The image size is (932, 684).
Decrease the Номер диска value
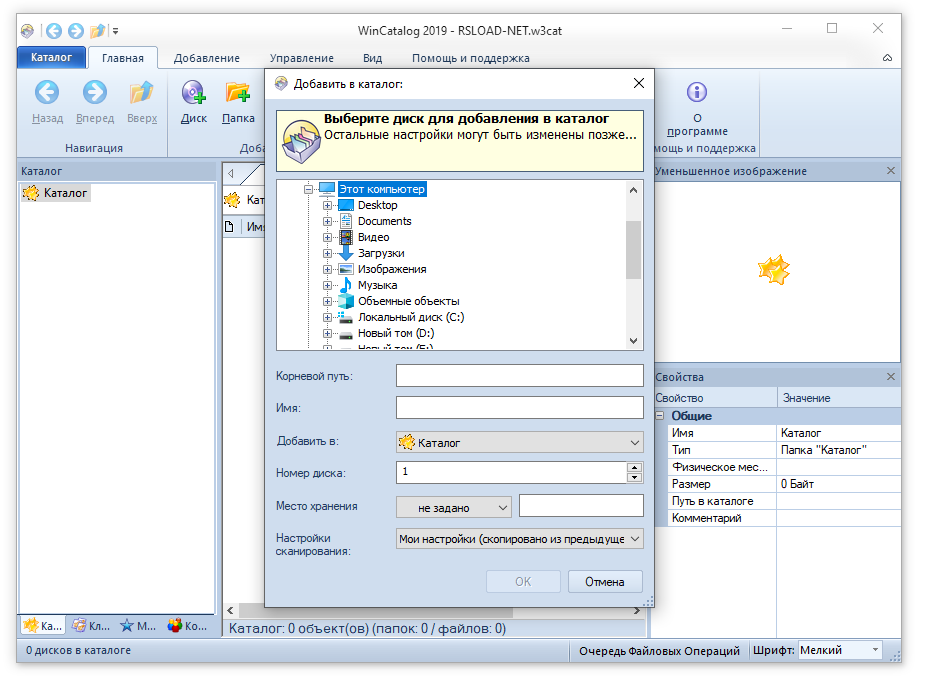pos(634,477)
